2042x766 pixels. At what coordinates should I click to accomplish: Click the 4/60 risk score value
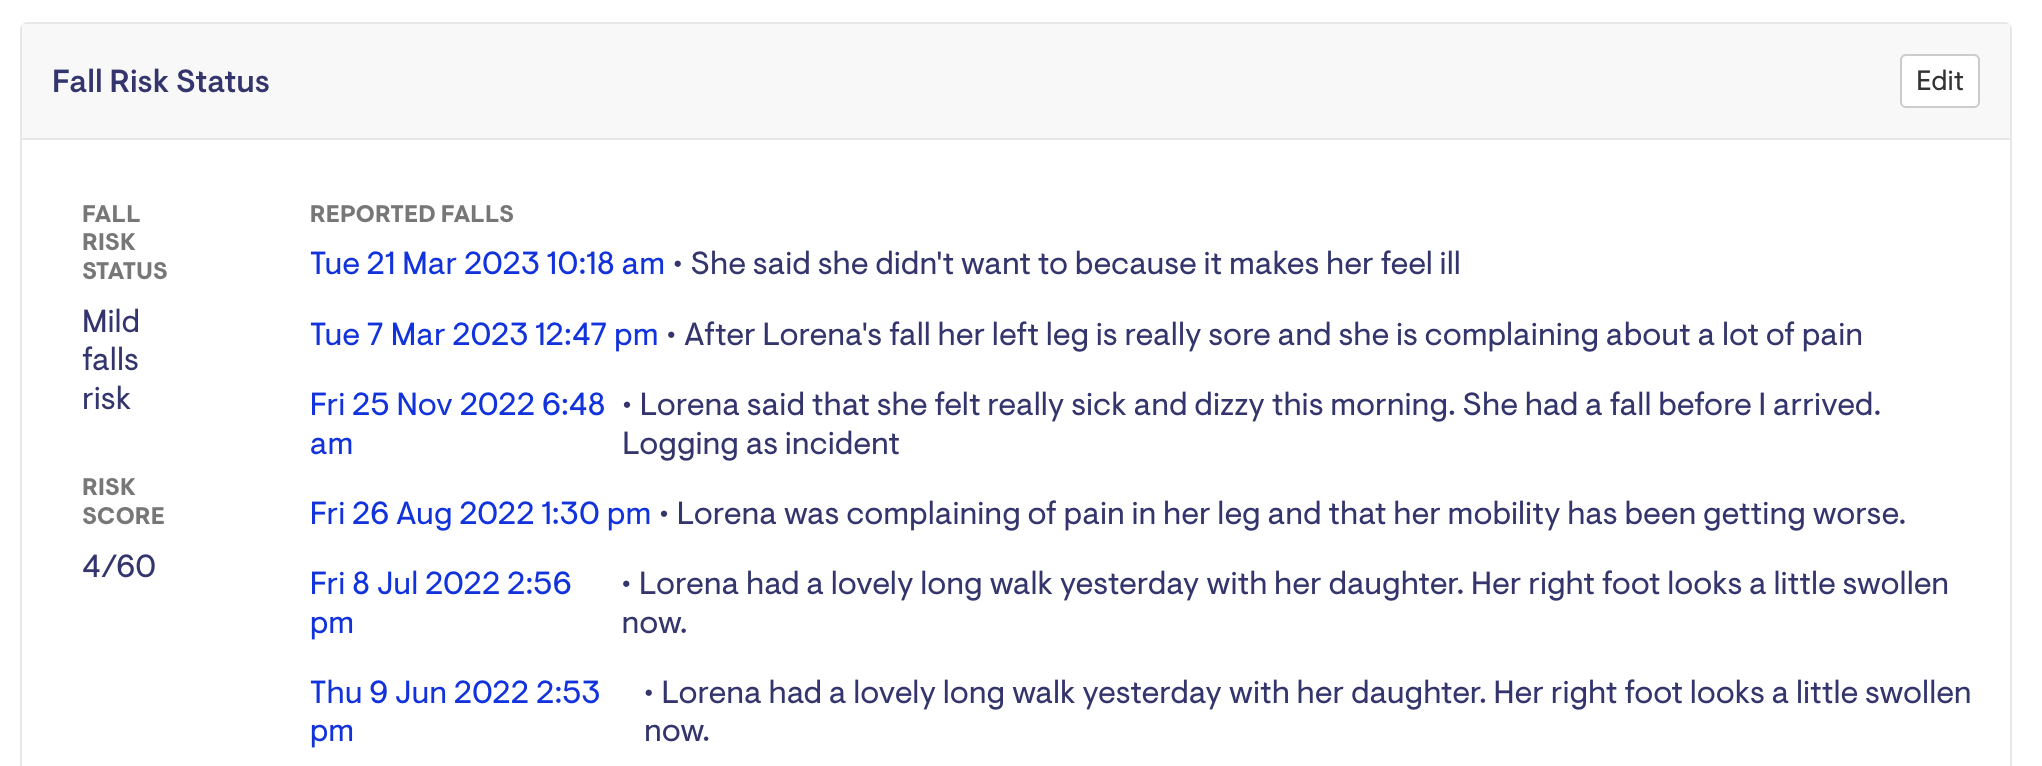coord(118,566)
